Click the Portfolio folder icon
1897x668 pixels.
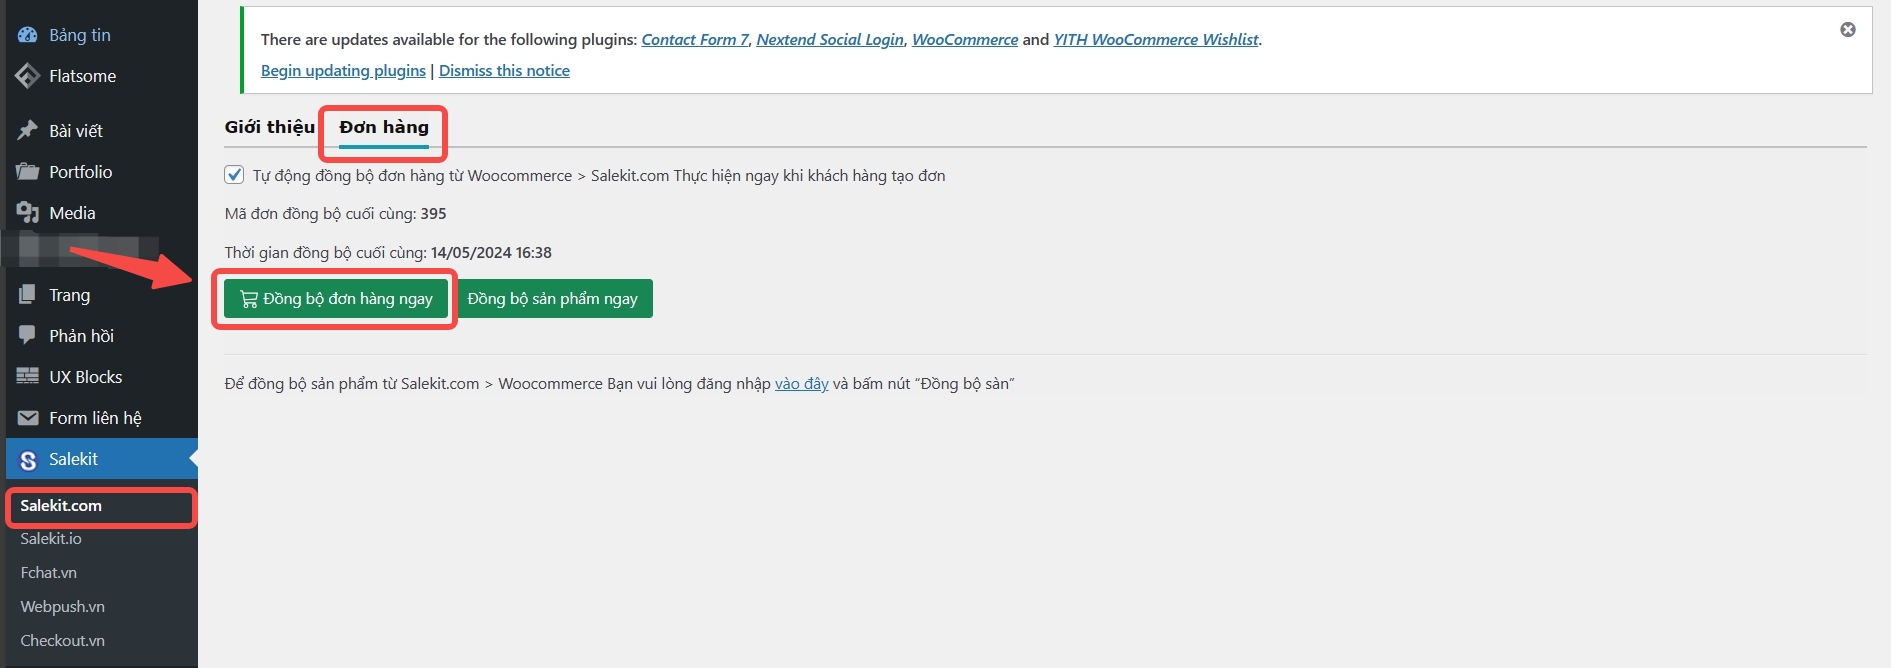pos(27,172)
